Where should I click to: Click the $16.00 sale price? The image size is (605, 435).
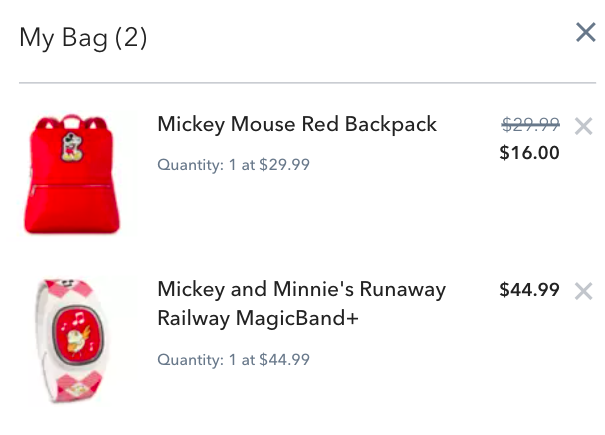(529, 153)
